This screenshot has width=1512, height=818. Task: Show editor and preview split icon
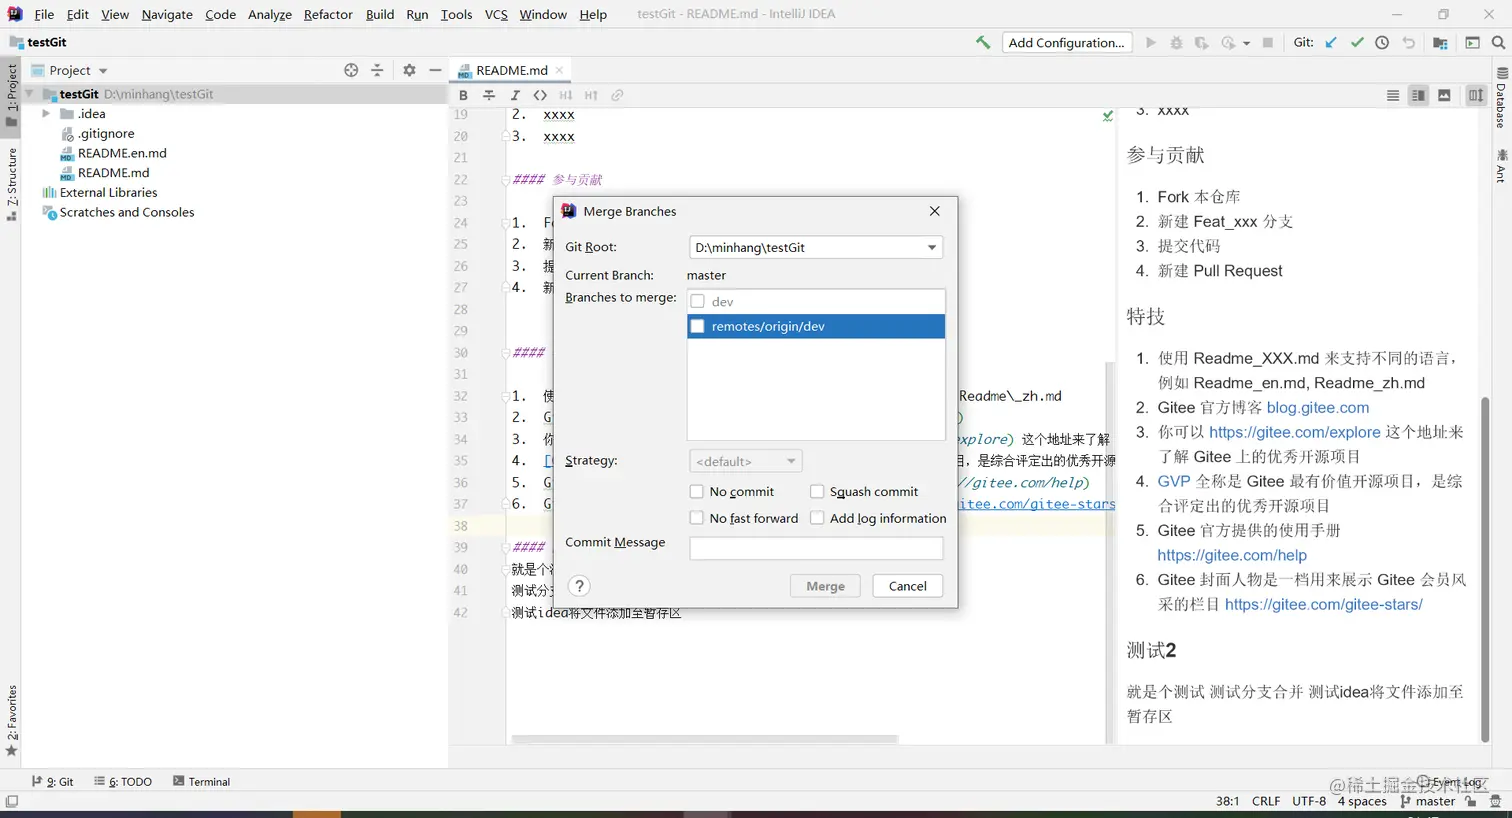click(1418, 95)
